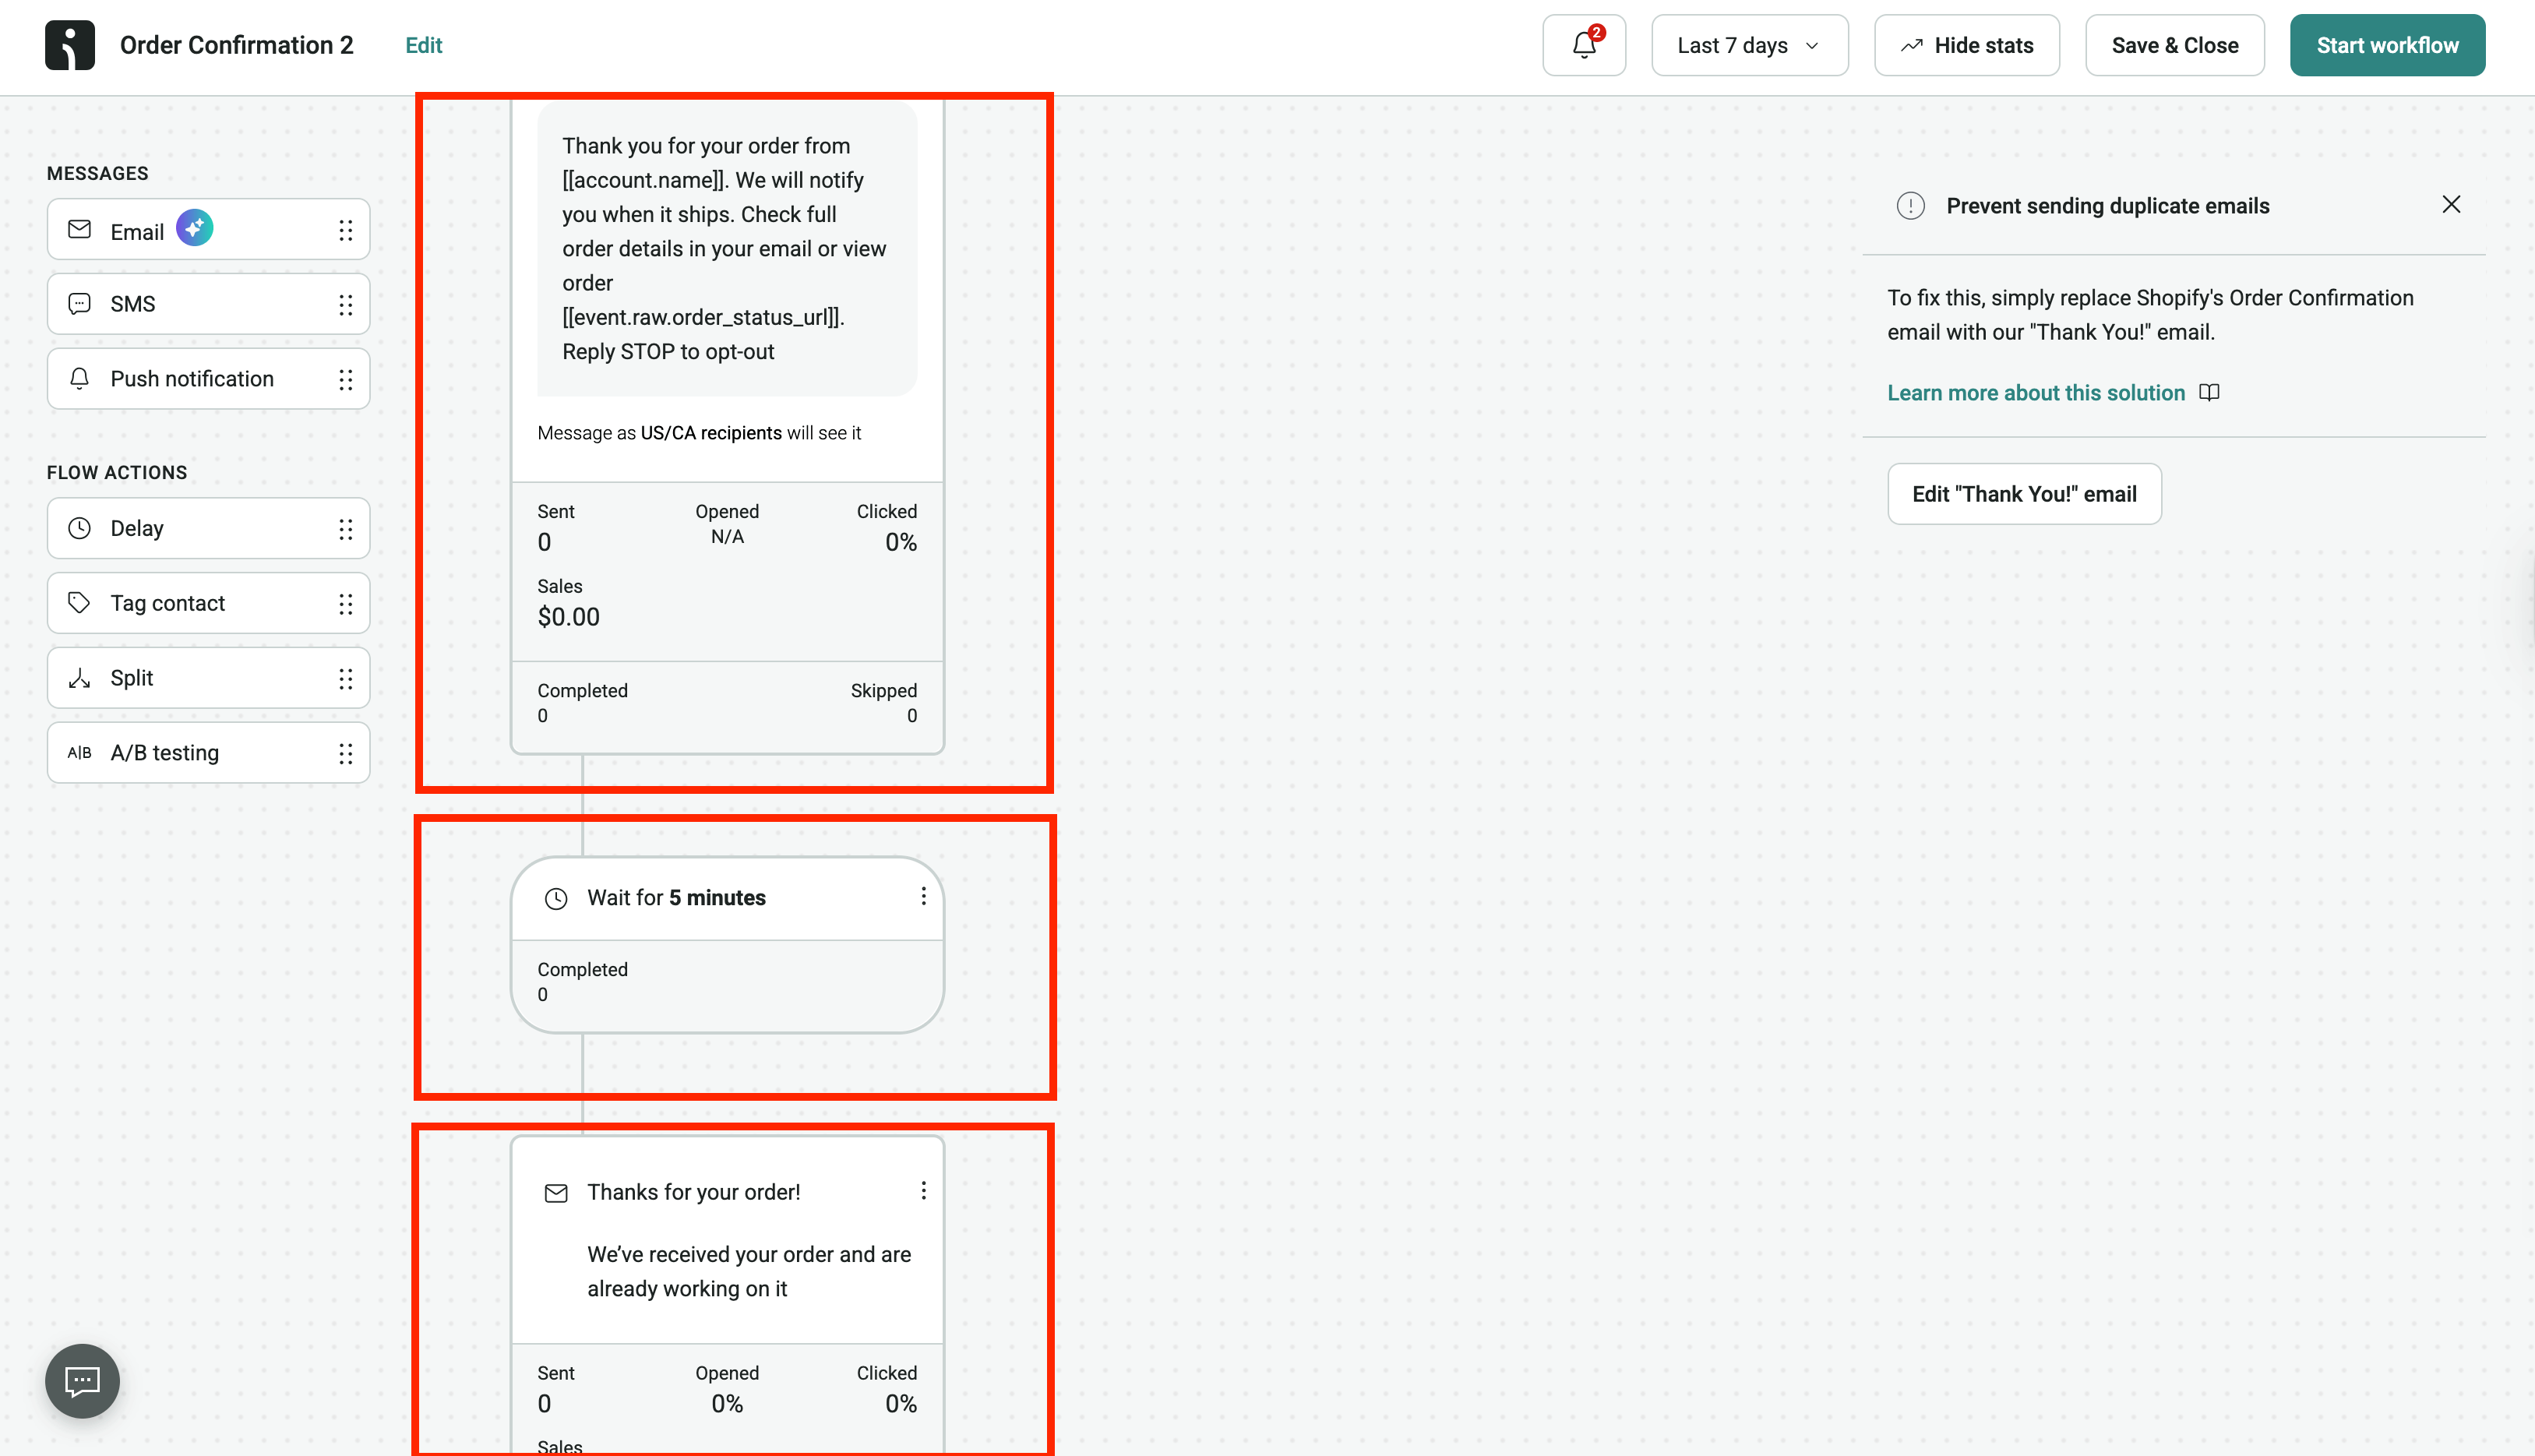Select the SMS message icon
This screenshot has height=1456, width=2535.
point(80,303)
